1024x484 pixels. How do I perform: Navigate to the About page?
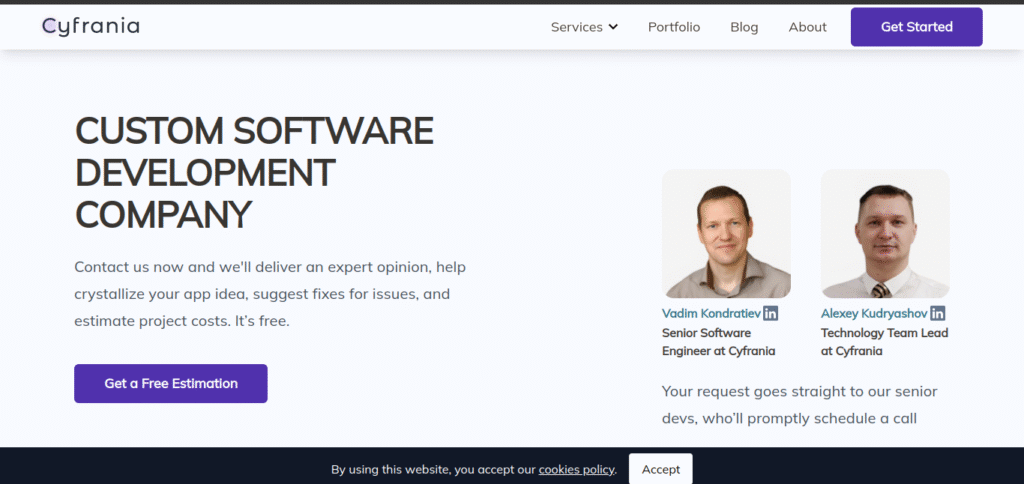[x=807, y=27]
